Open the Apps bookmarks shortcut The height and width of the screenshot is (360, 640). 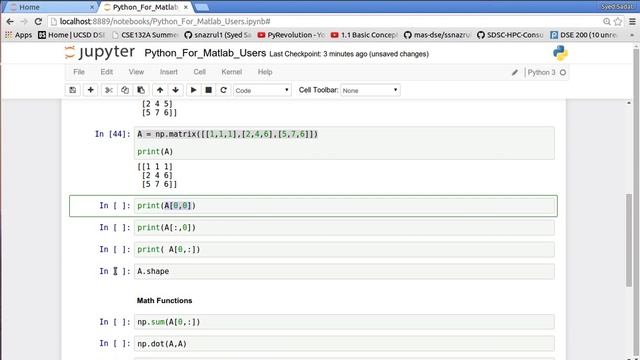(18, 35)
